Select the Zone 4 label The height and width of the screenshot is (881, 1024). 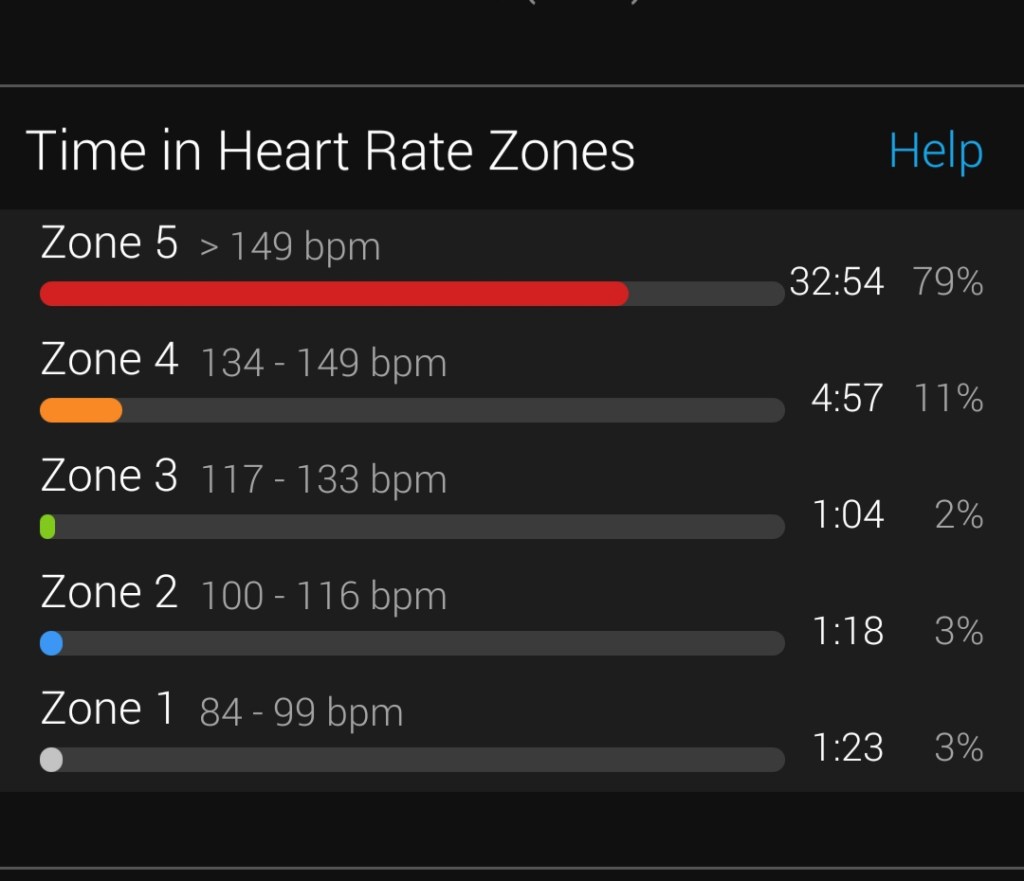point(109,360)
